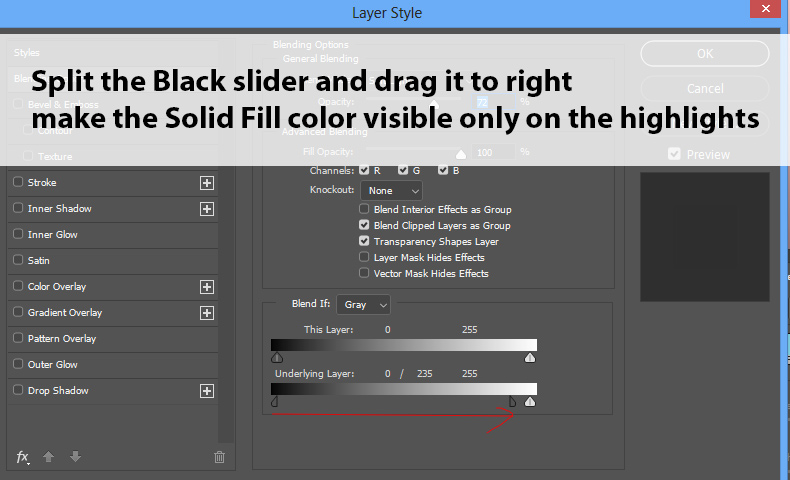The image size is (790, 480).
Task: Check Layer Mask Hides Effects
Action: coord(364,257)
